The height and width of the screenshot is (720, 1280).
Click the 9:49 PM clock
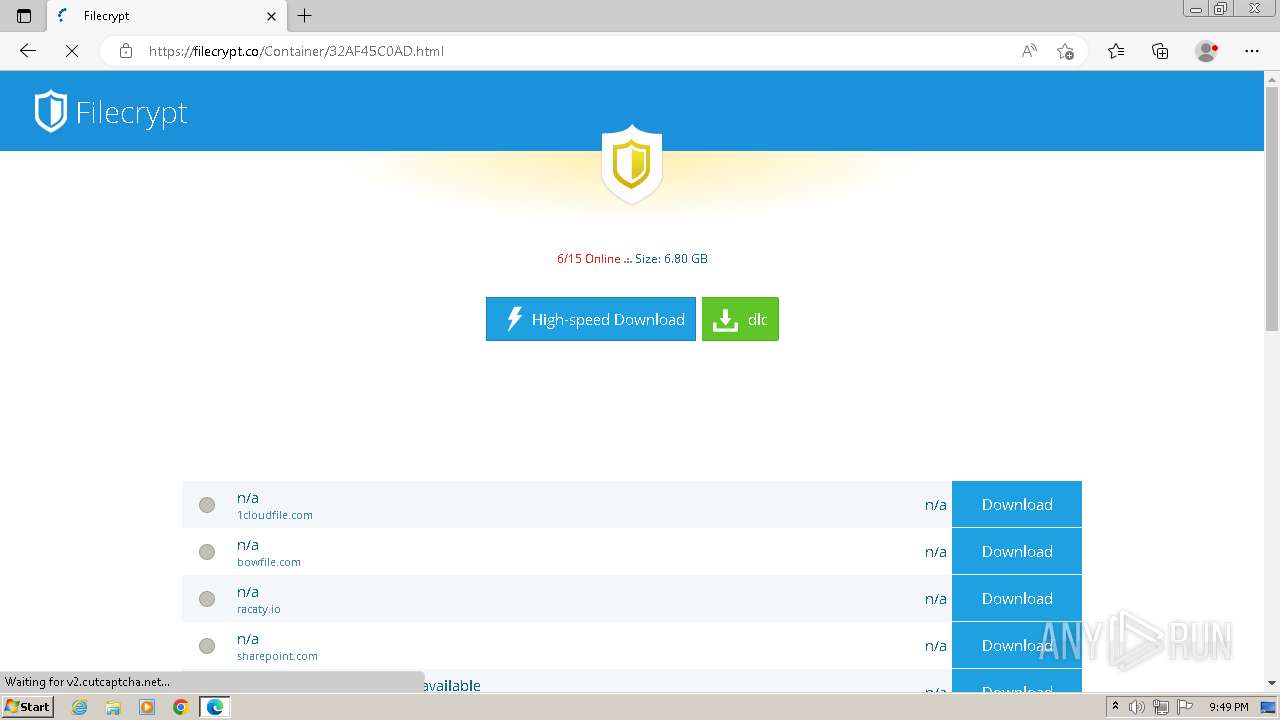point(1228,707)
